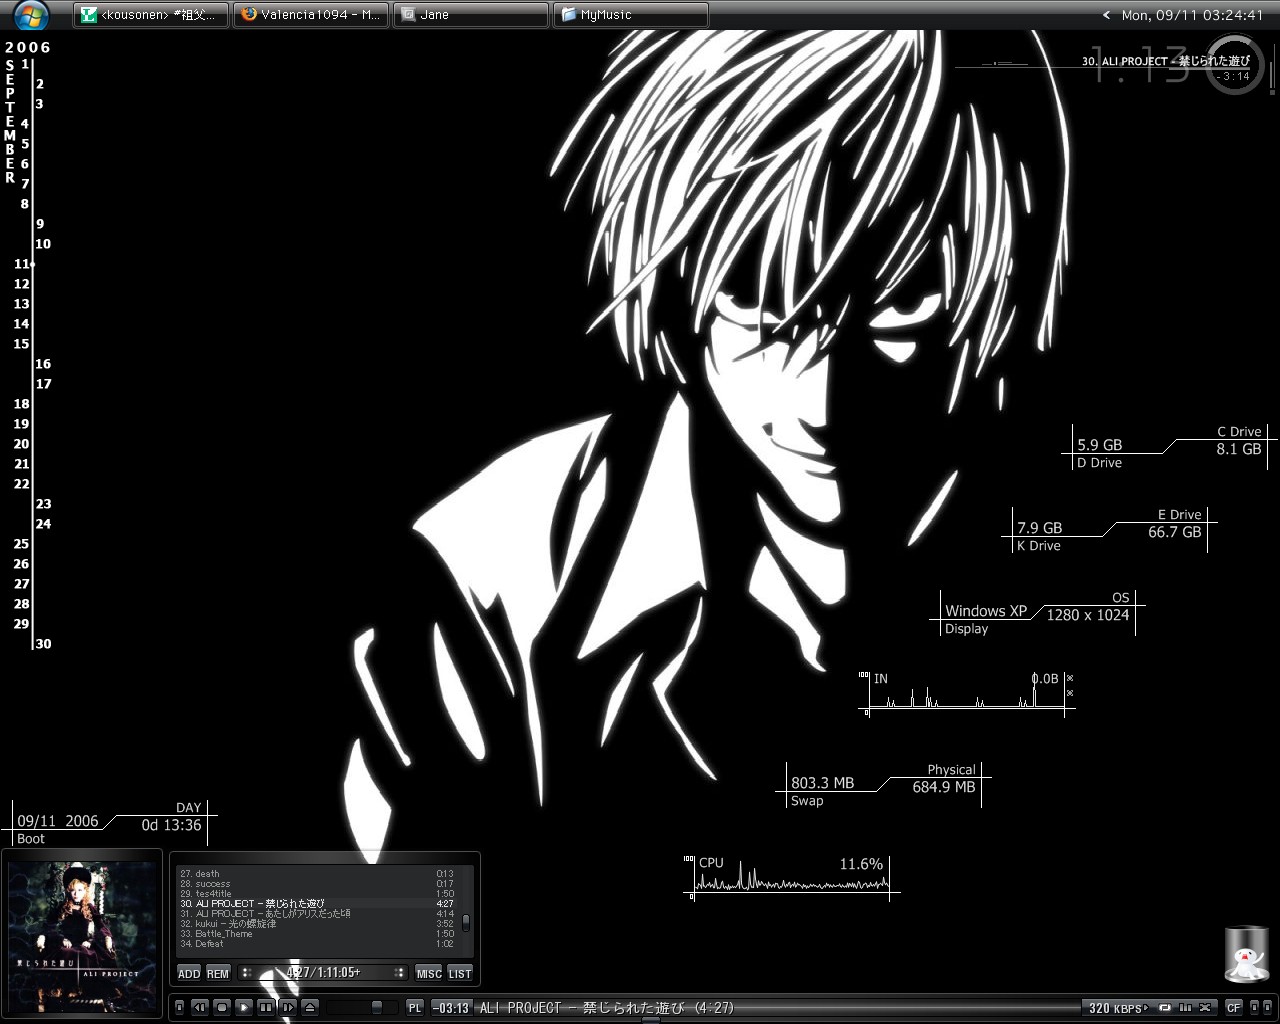Click the far-left player bar grip button

pyautogui.click(x=179, y=1008)
